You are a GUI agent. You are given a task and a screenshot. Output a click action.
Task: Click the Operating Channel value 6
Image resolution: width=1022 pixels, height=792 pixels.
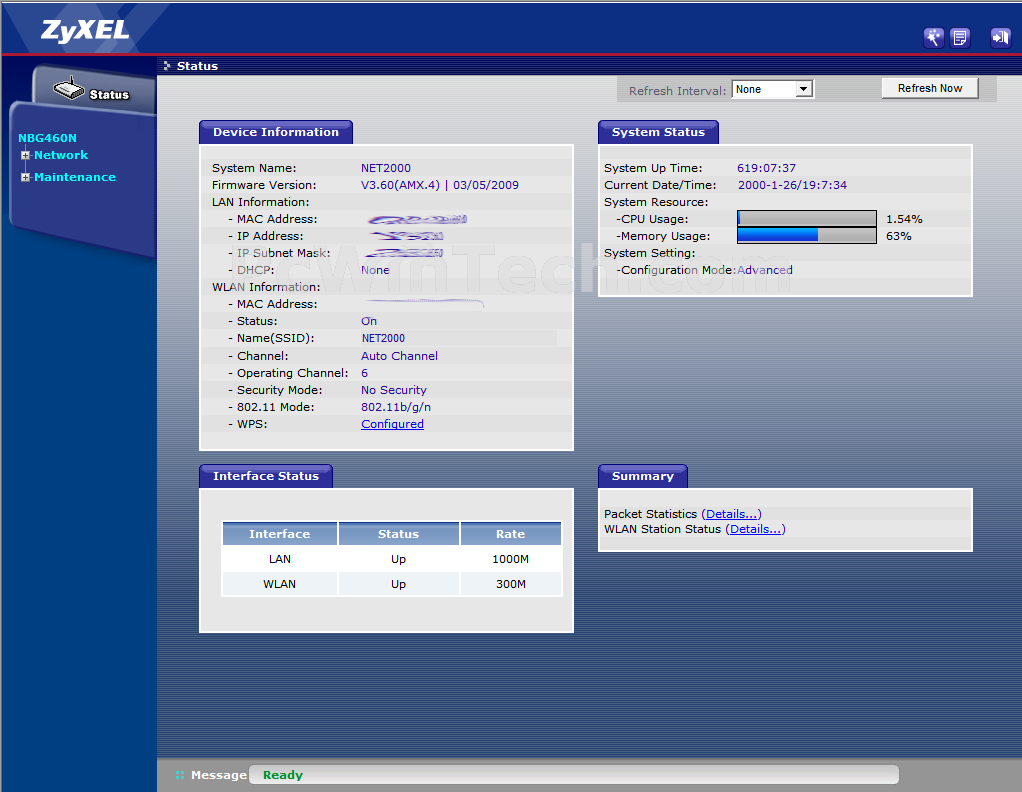click(364, 373)
